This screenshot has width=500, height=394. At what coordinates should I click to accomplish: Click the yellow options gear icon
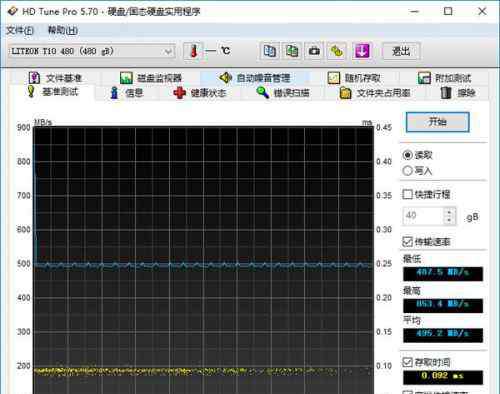pos(337,51)
